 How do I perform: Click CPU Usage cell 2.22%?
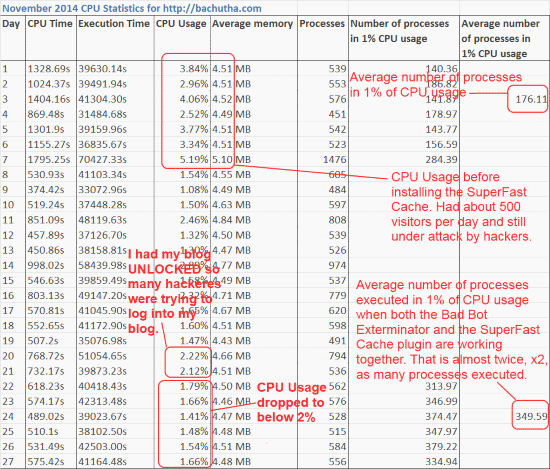click(194, 356)
